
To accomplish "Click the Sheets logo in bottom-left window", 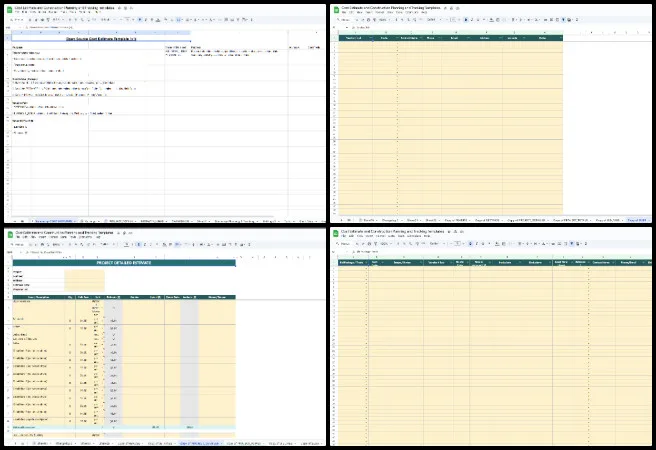I will (x=8, y=234).
